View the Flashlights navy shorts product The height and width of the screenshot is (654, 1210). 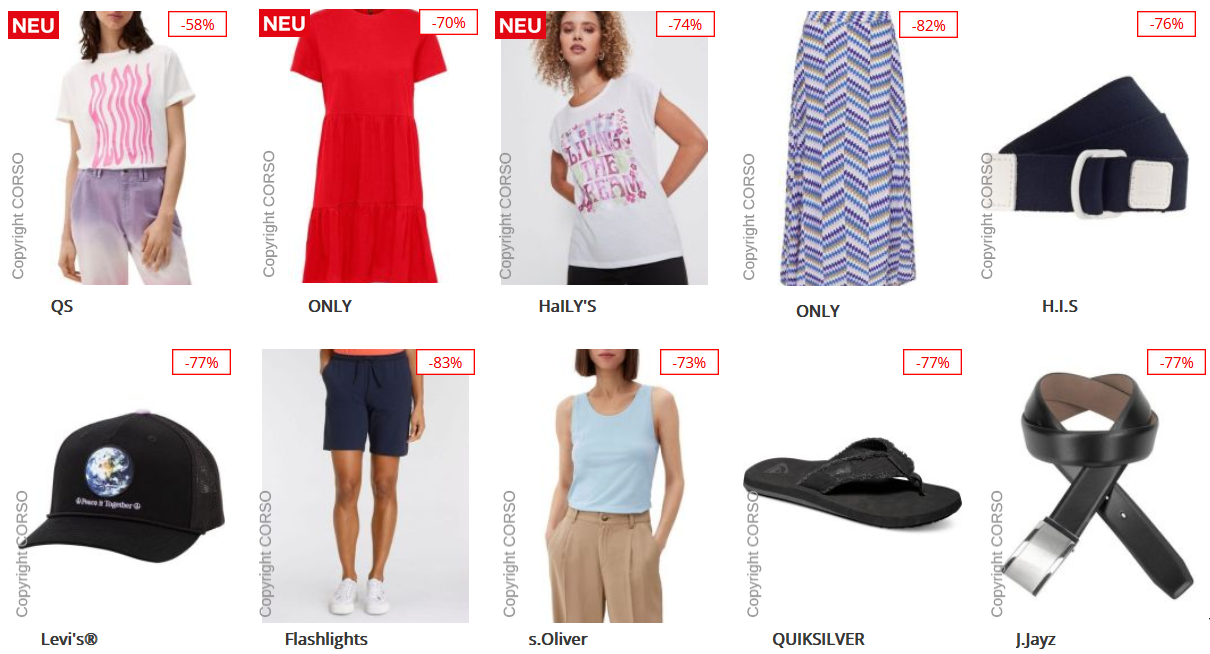tap(365, 486)
